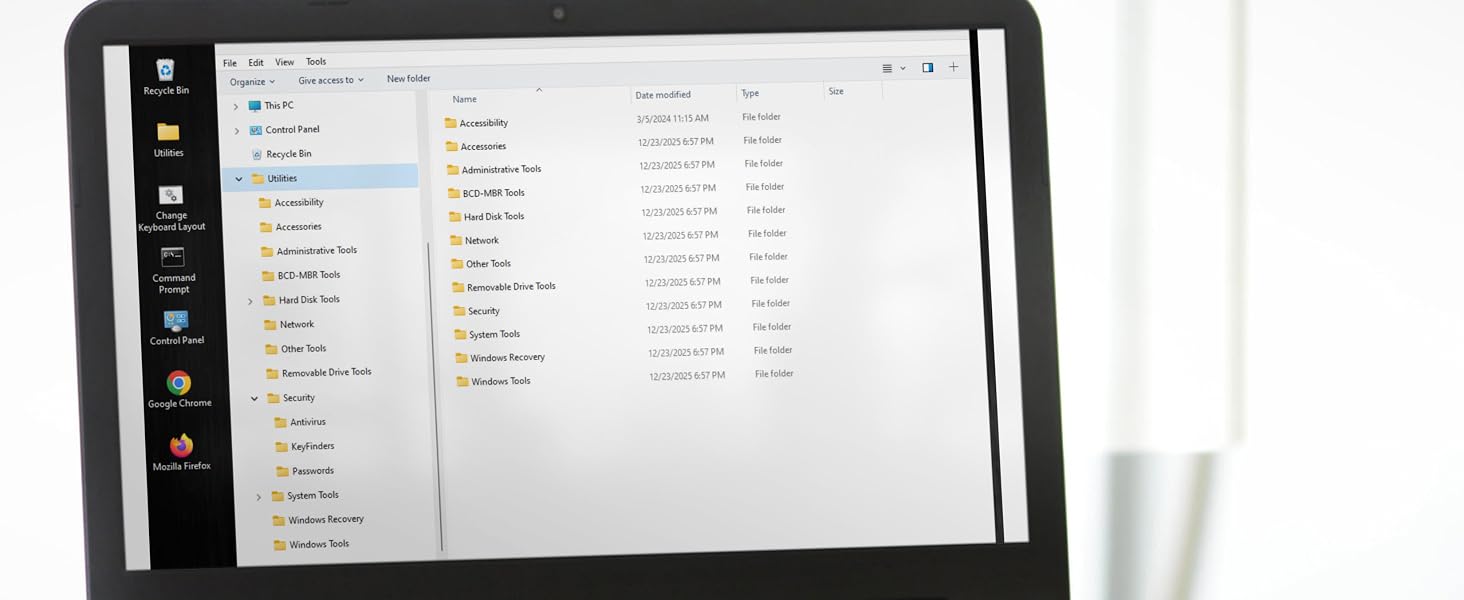Select Network in the navigation tree

pyautogui.click(x=297, y=324)
